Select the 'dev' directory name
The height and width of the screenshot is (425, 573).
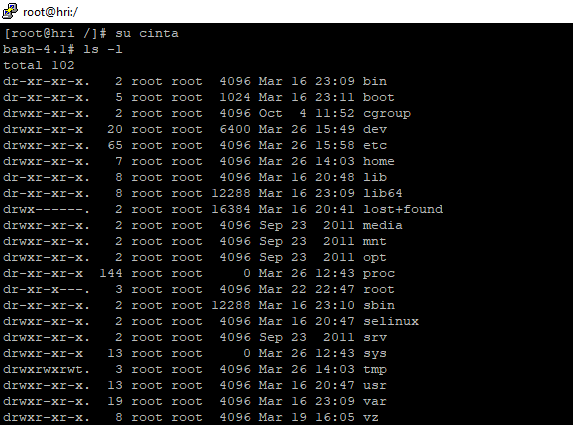point(375,129)
